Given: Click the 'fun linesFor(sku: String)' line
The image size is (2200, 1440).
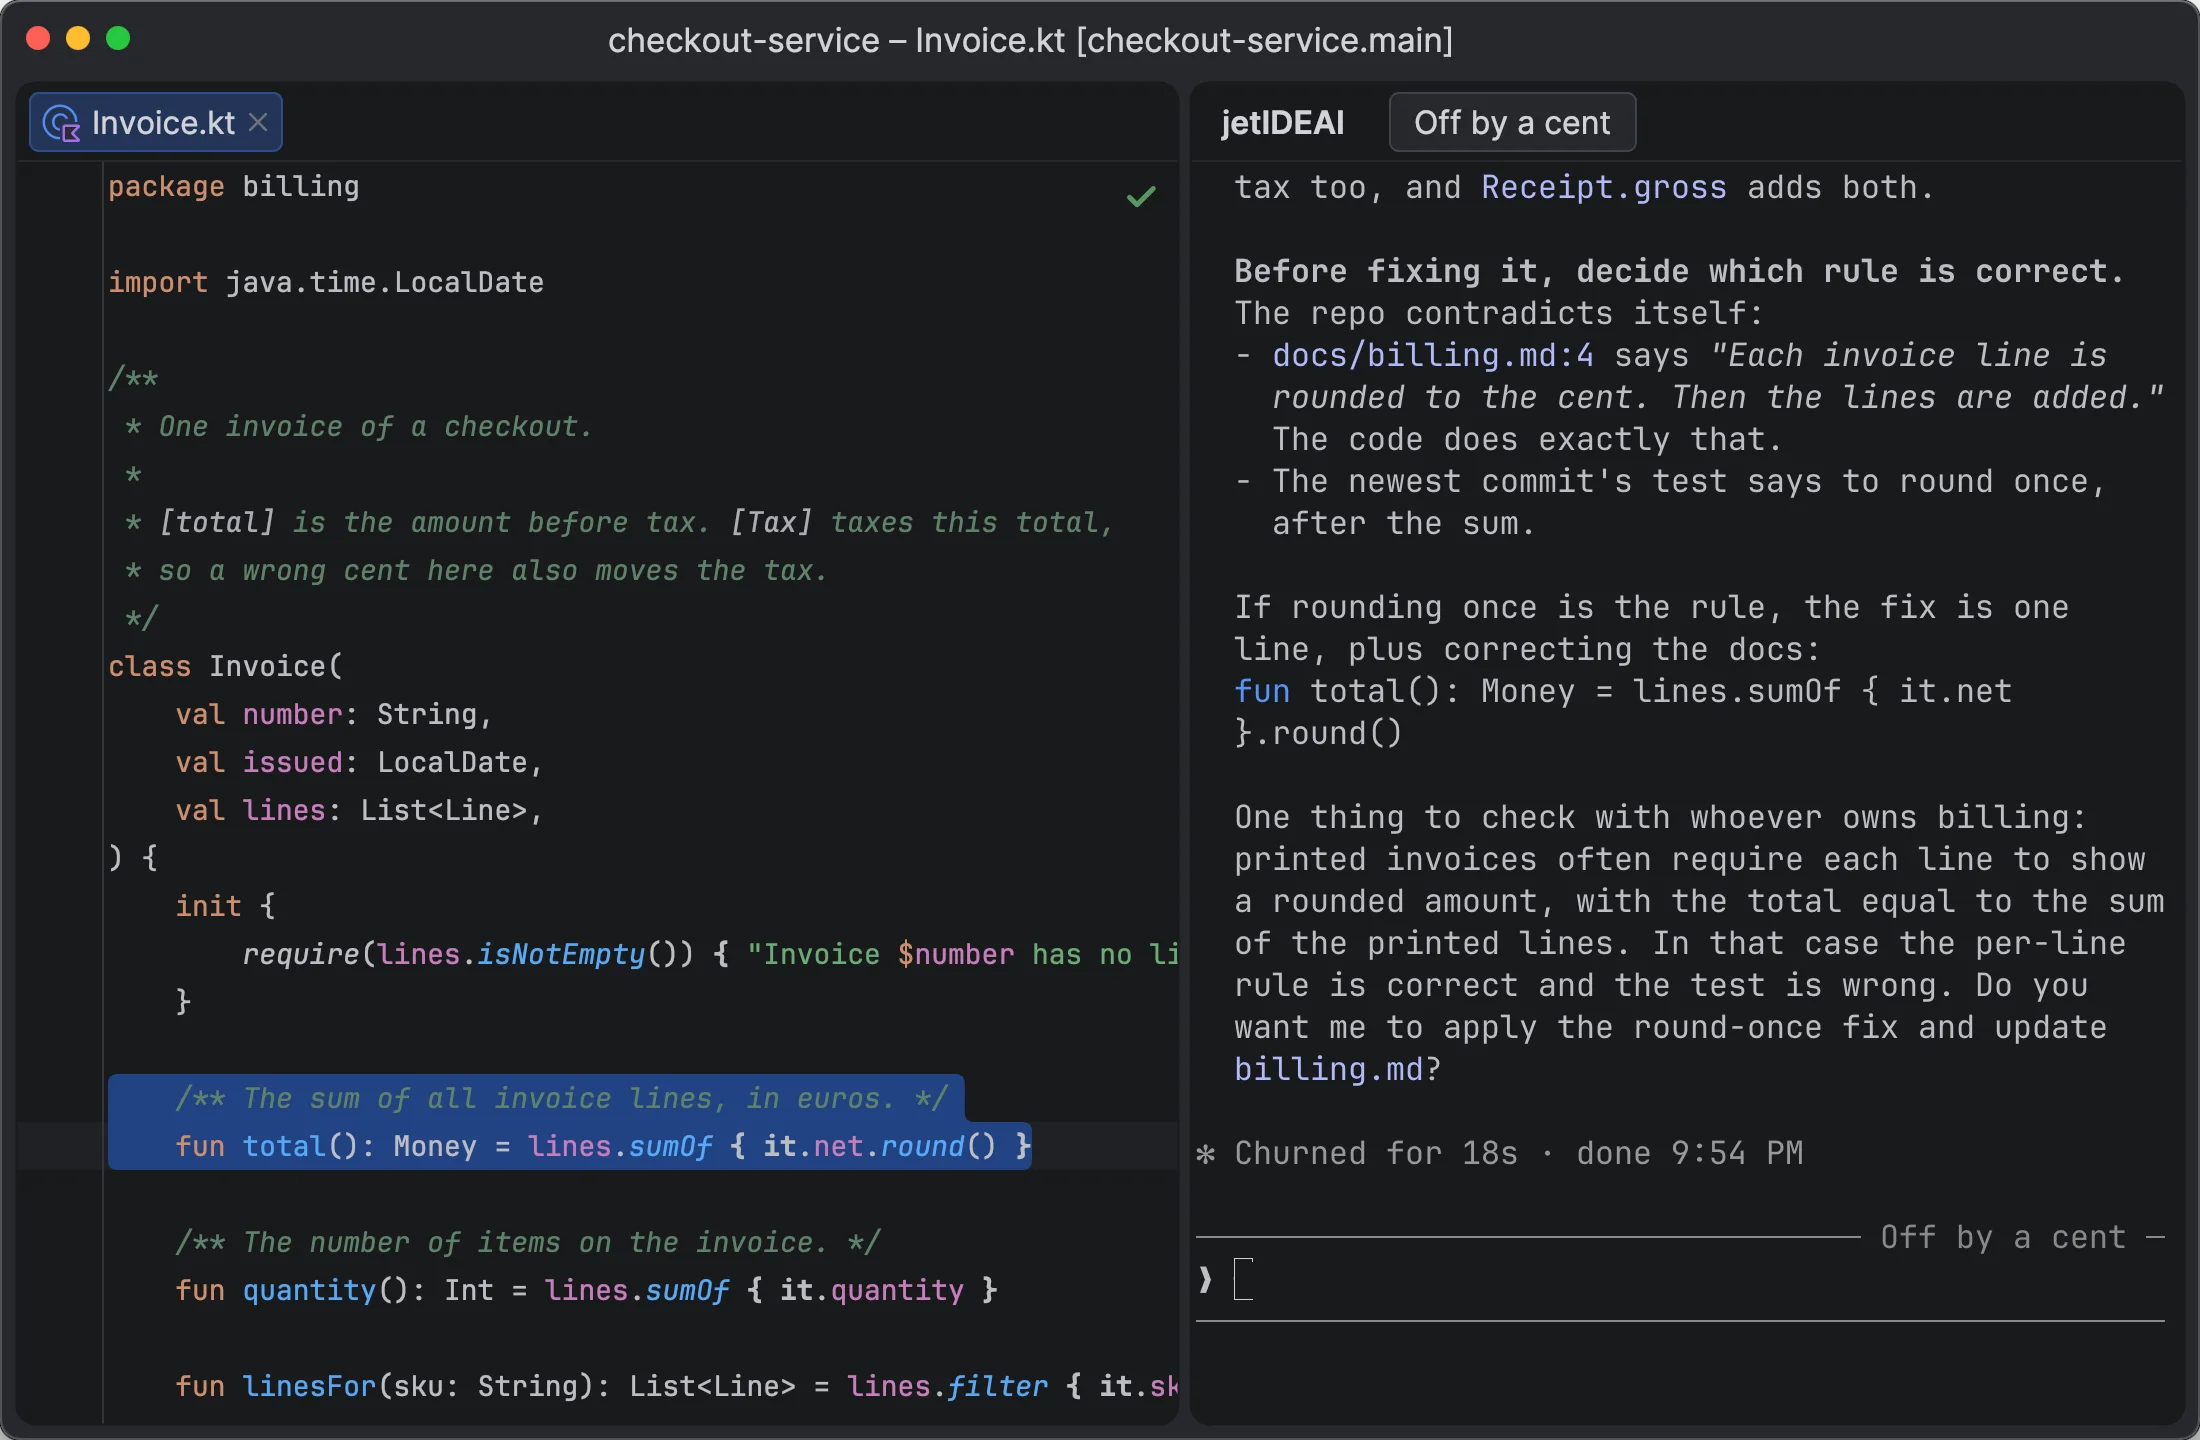Looking at the screenshot, I should [676, 1386].
